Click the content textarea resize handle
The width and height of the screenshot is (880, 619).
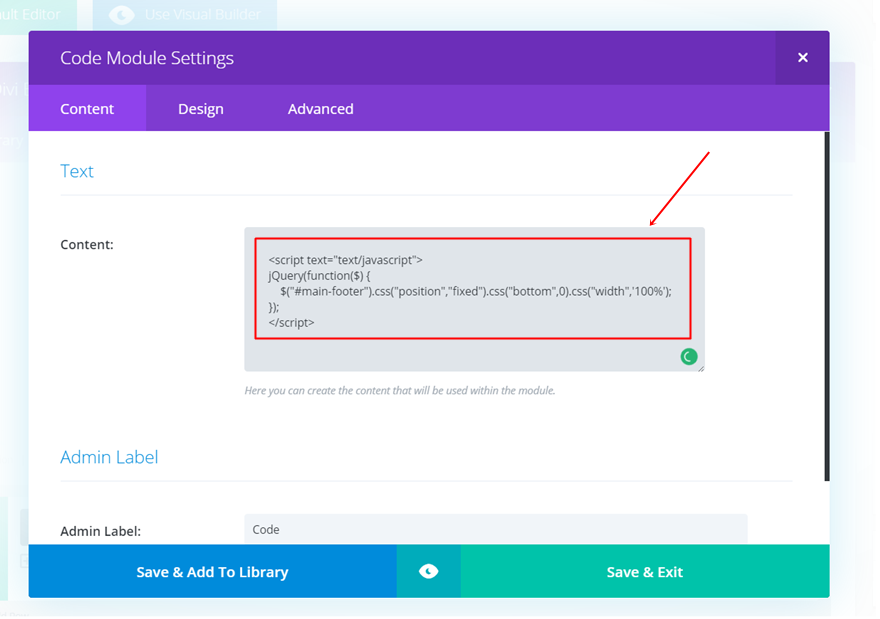pos(700,367)
